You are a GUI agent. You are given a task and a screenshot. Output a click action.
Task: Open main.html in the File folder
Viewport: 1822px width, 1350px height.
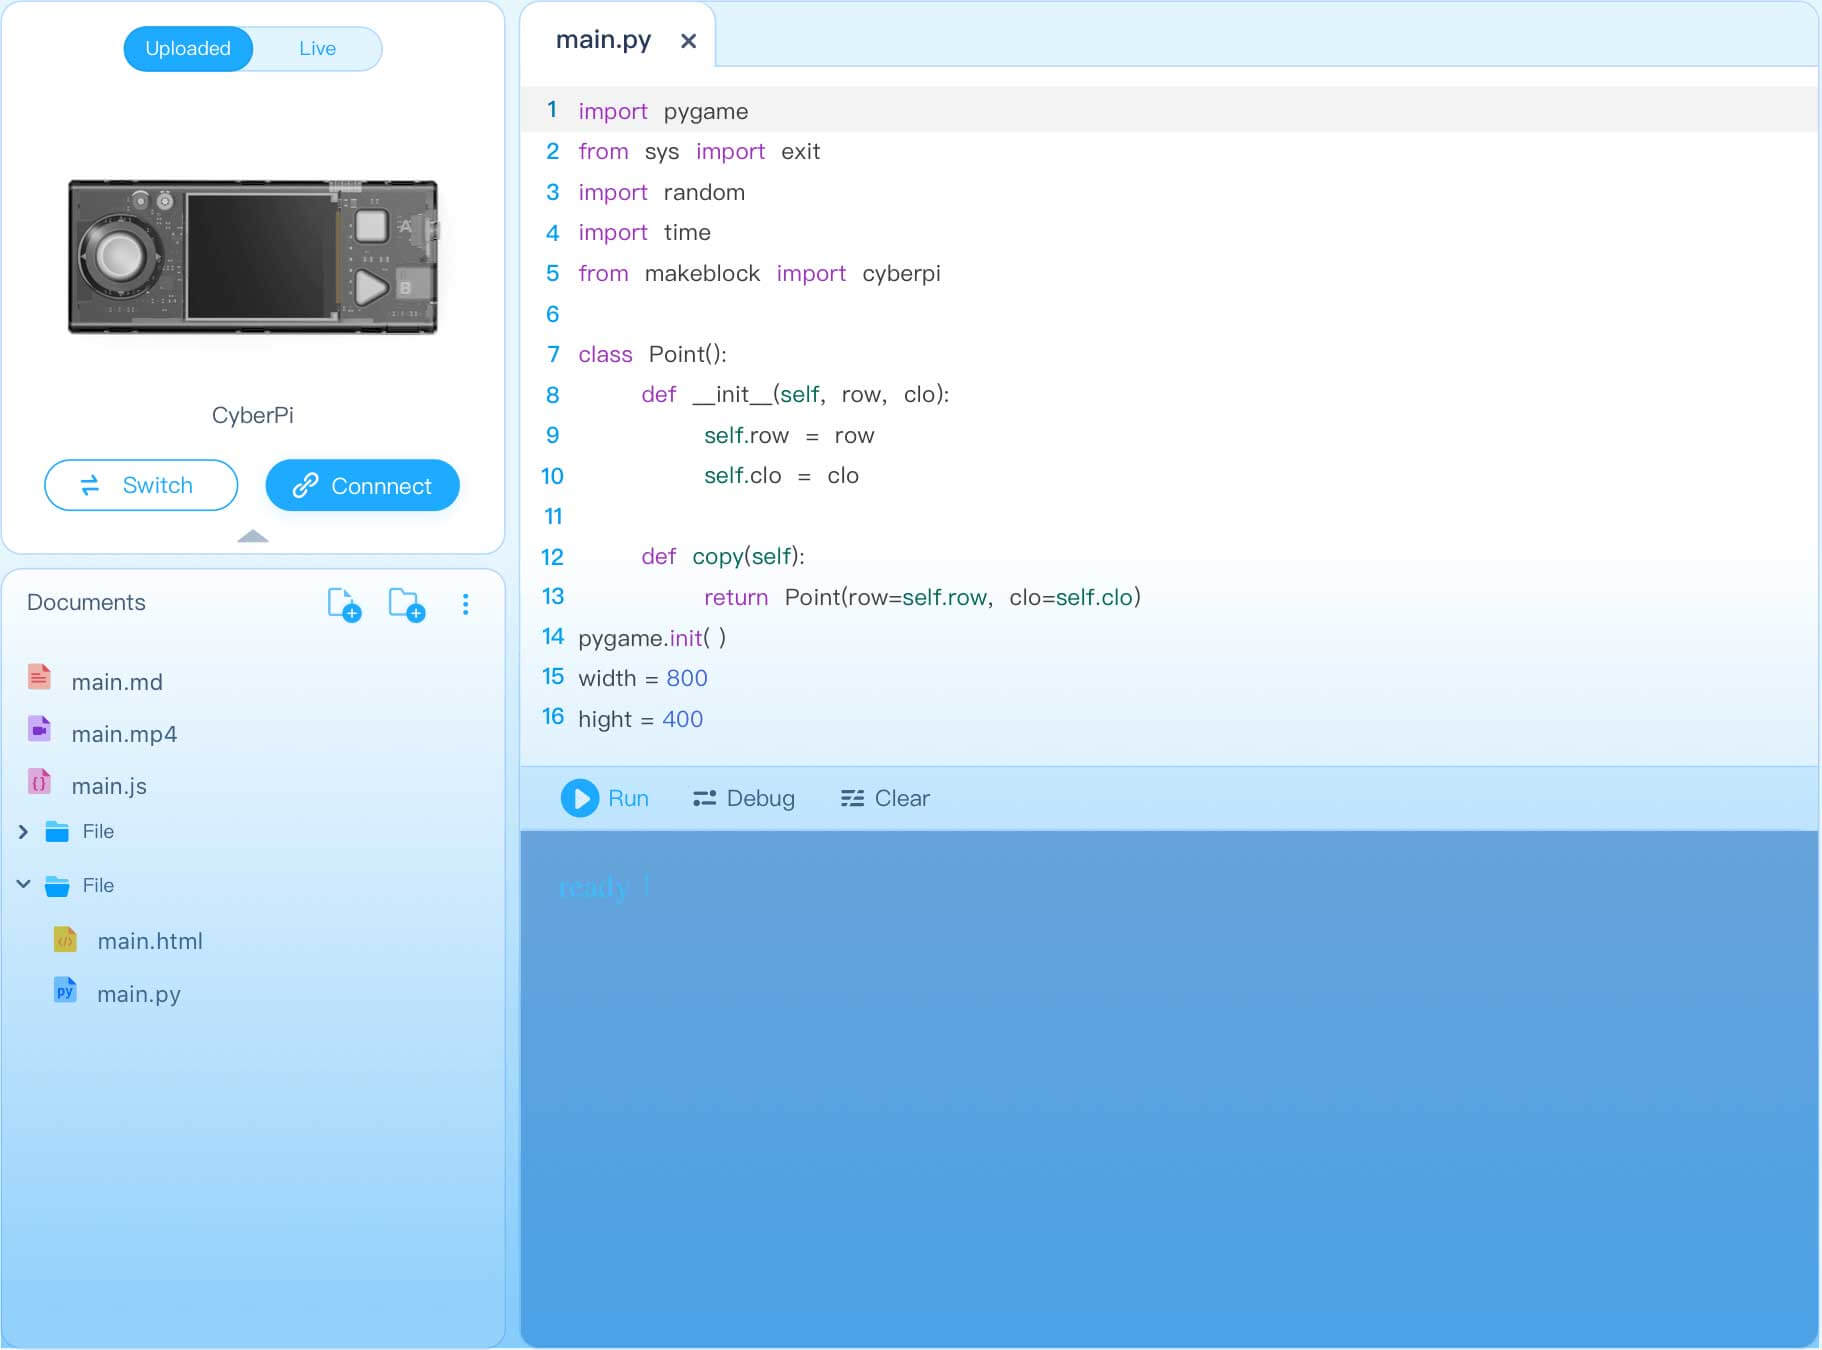pyautogui.click(x=150, y=941)
